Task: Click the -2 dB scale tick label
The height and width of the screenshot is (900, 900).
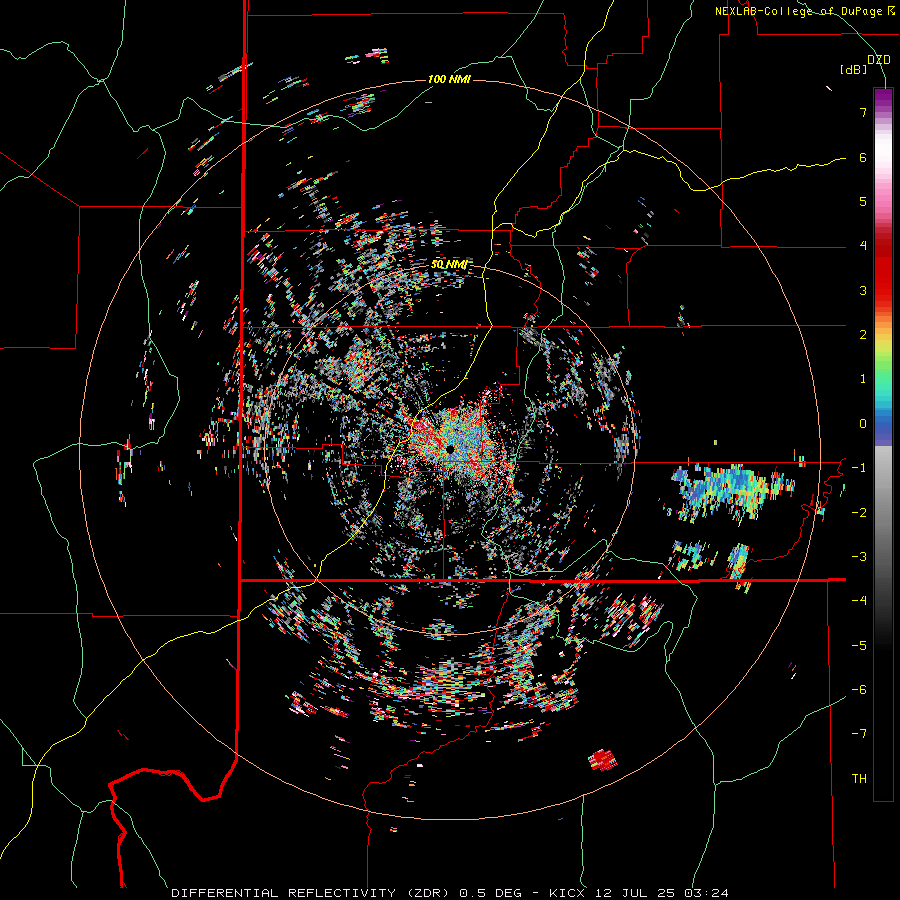Action: [x=859, y=513]
